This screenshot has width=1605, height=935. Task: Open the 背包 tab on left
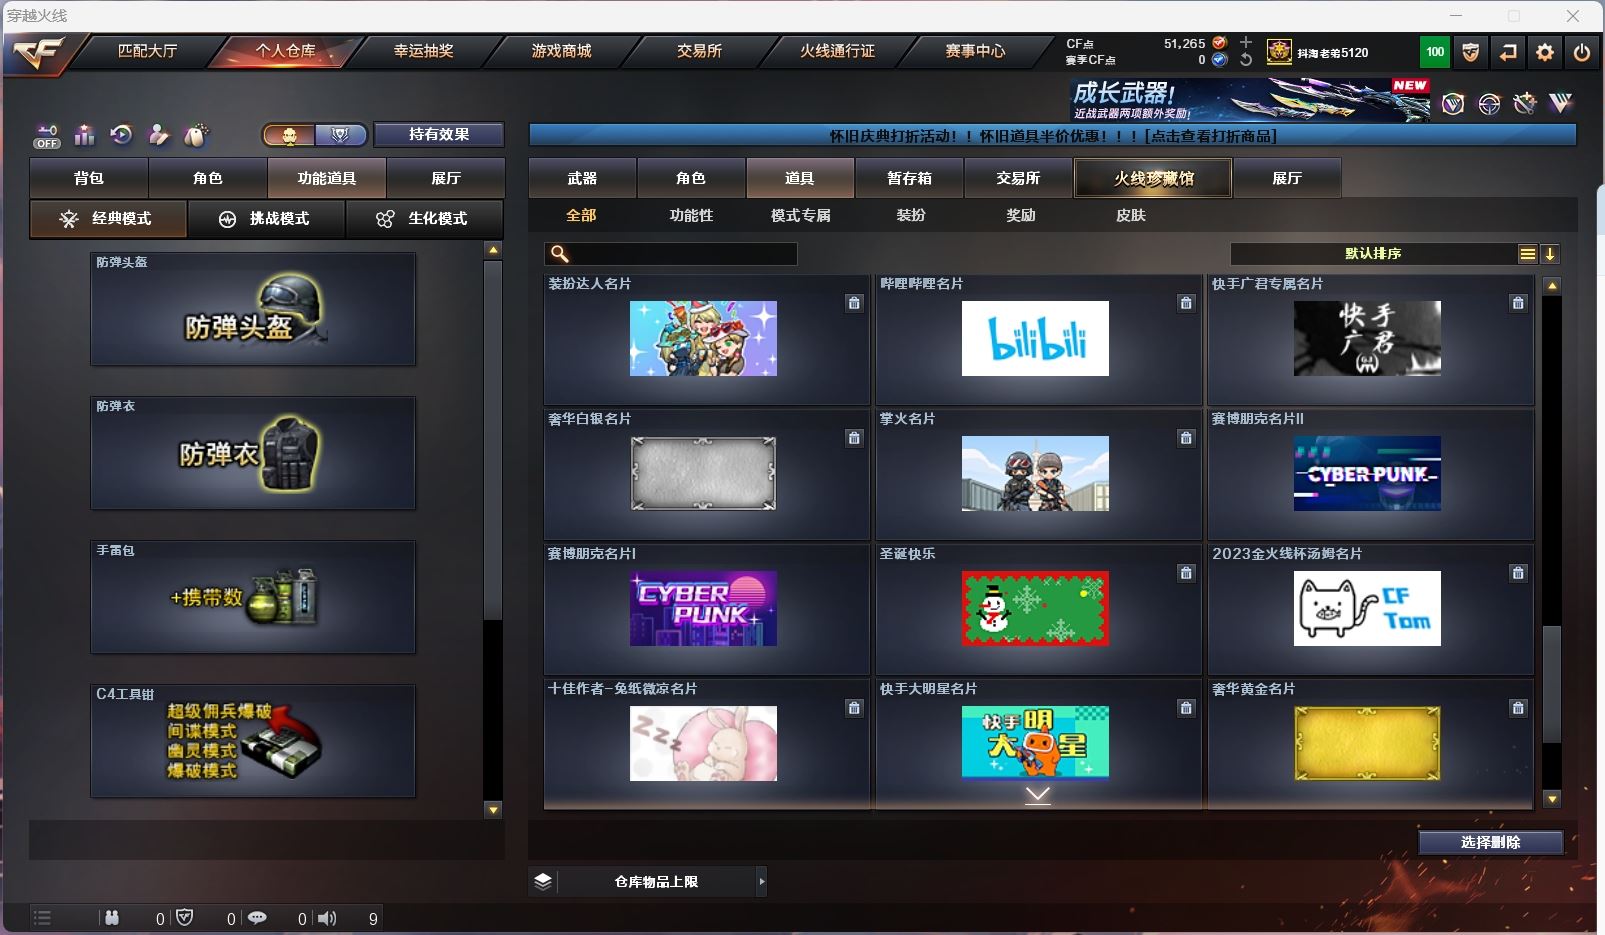(x=89, y=178)
